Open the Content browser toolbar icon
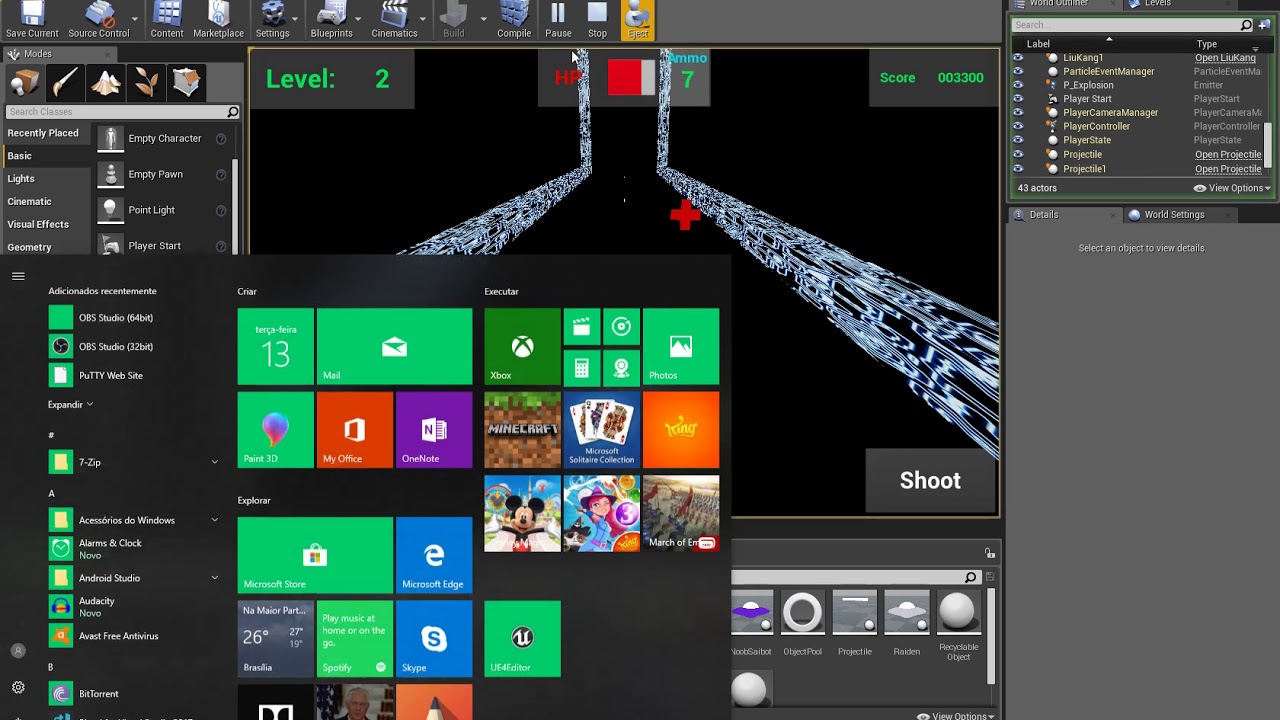1280x720 pixels. 167,20
